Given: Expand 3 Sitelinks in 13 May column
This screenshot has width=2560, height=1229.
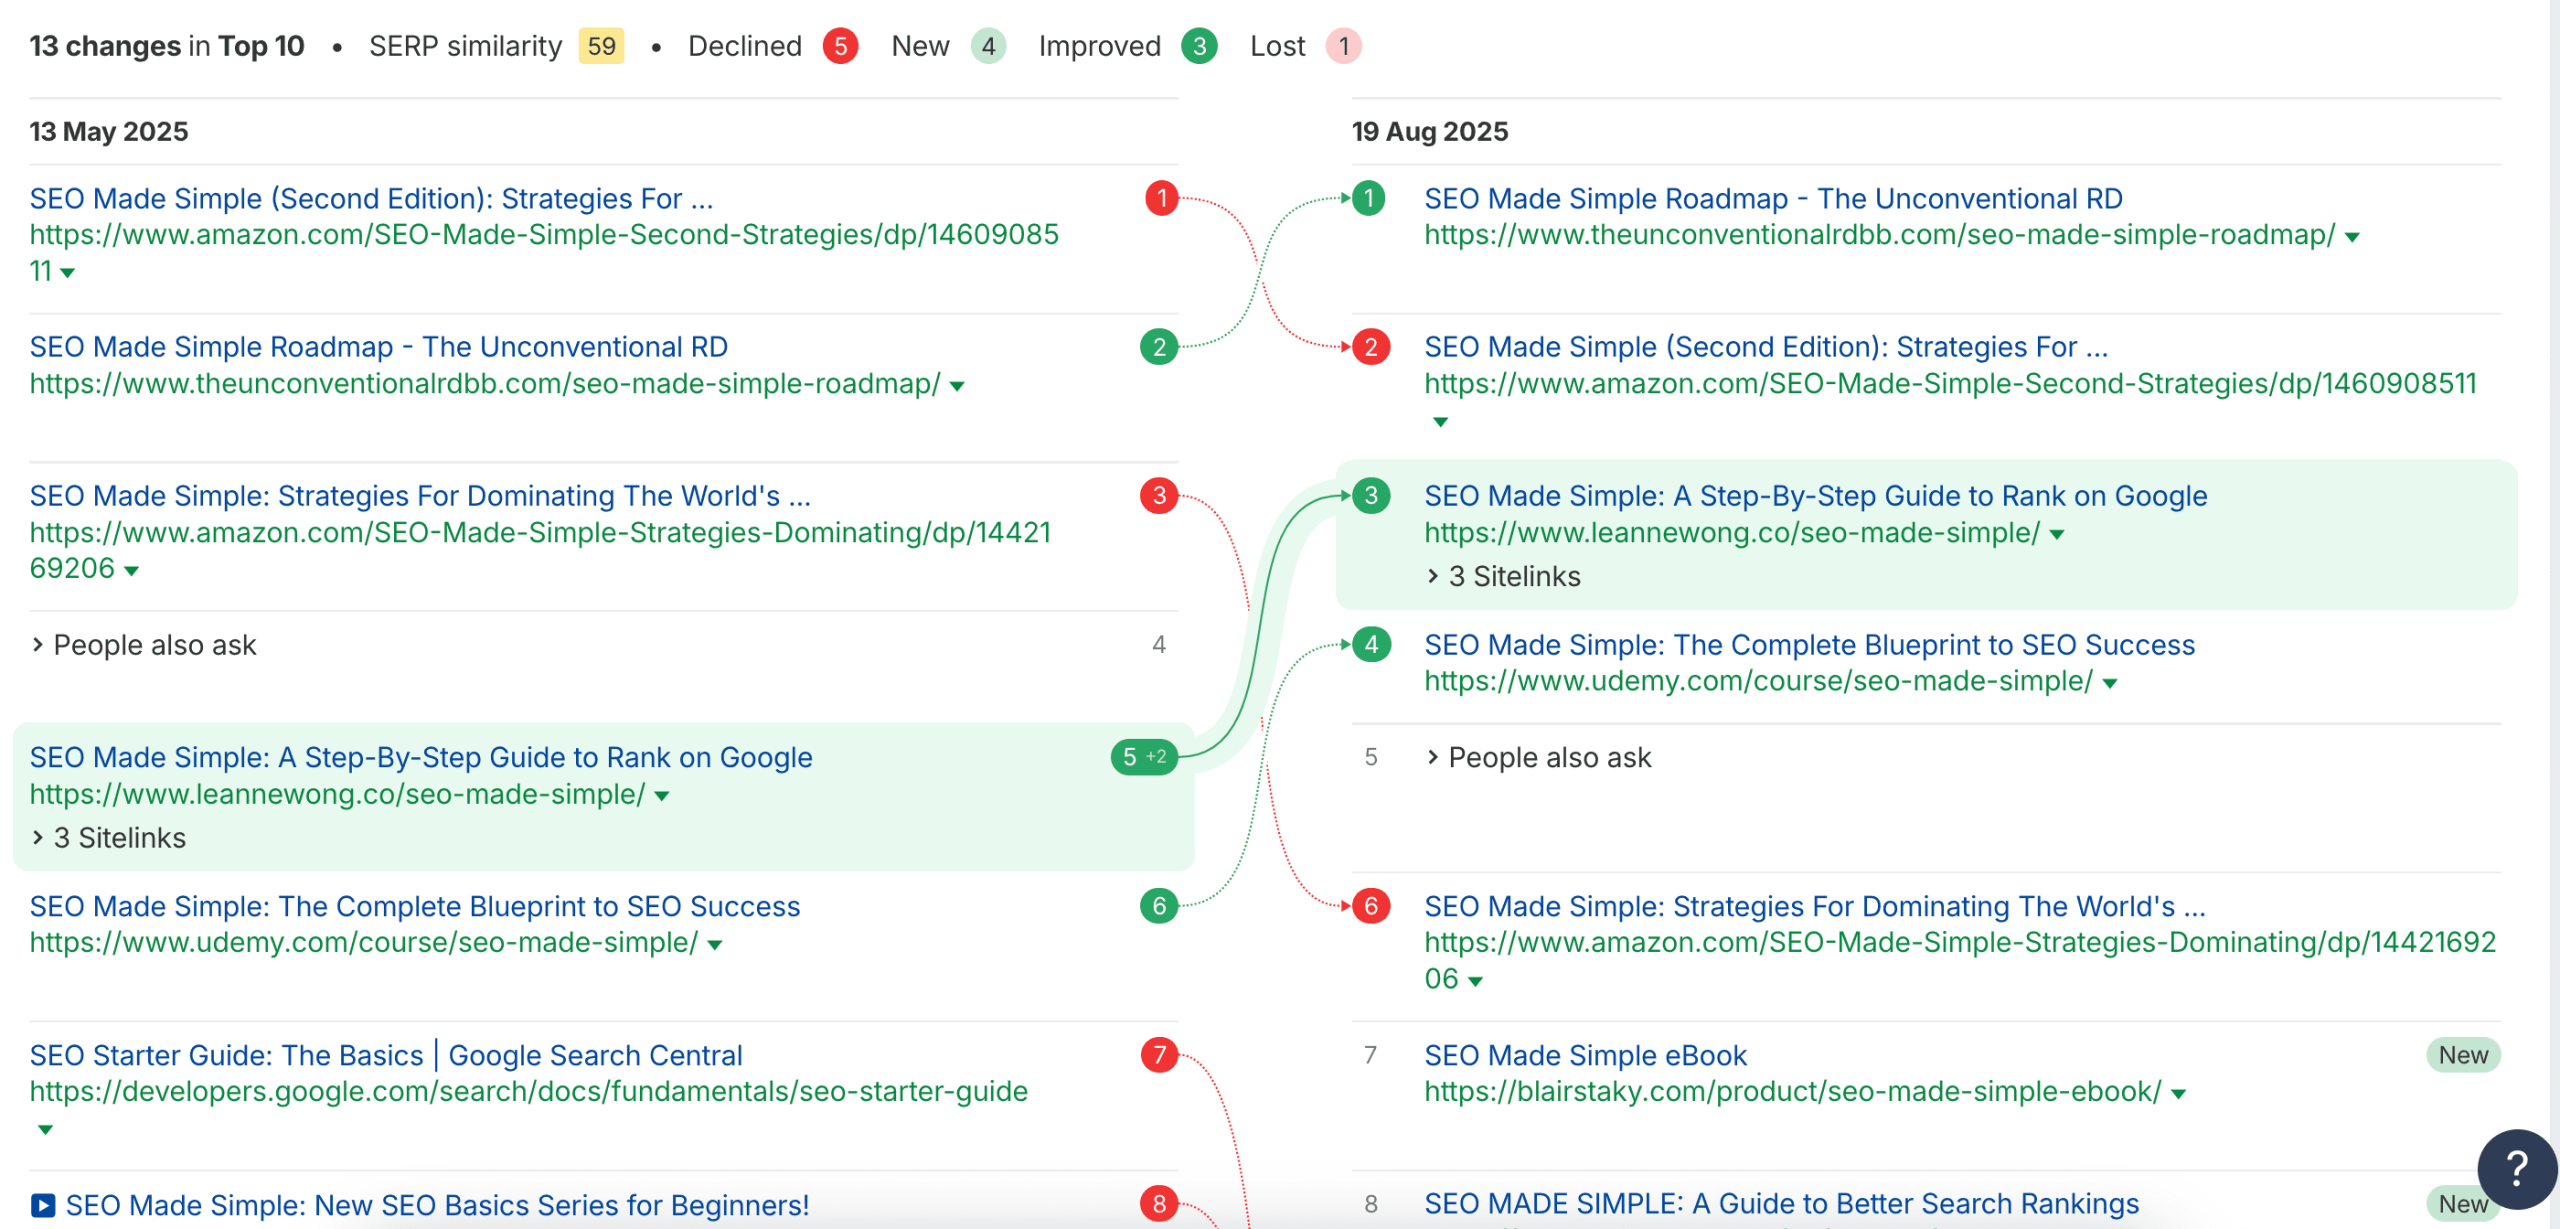Looking at the screenshot, I should pyautogui.click(x=108, y=838).
